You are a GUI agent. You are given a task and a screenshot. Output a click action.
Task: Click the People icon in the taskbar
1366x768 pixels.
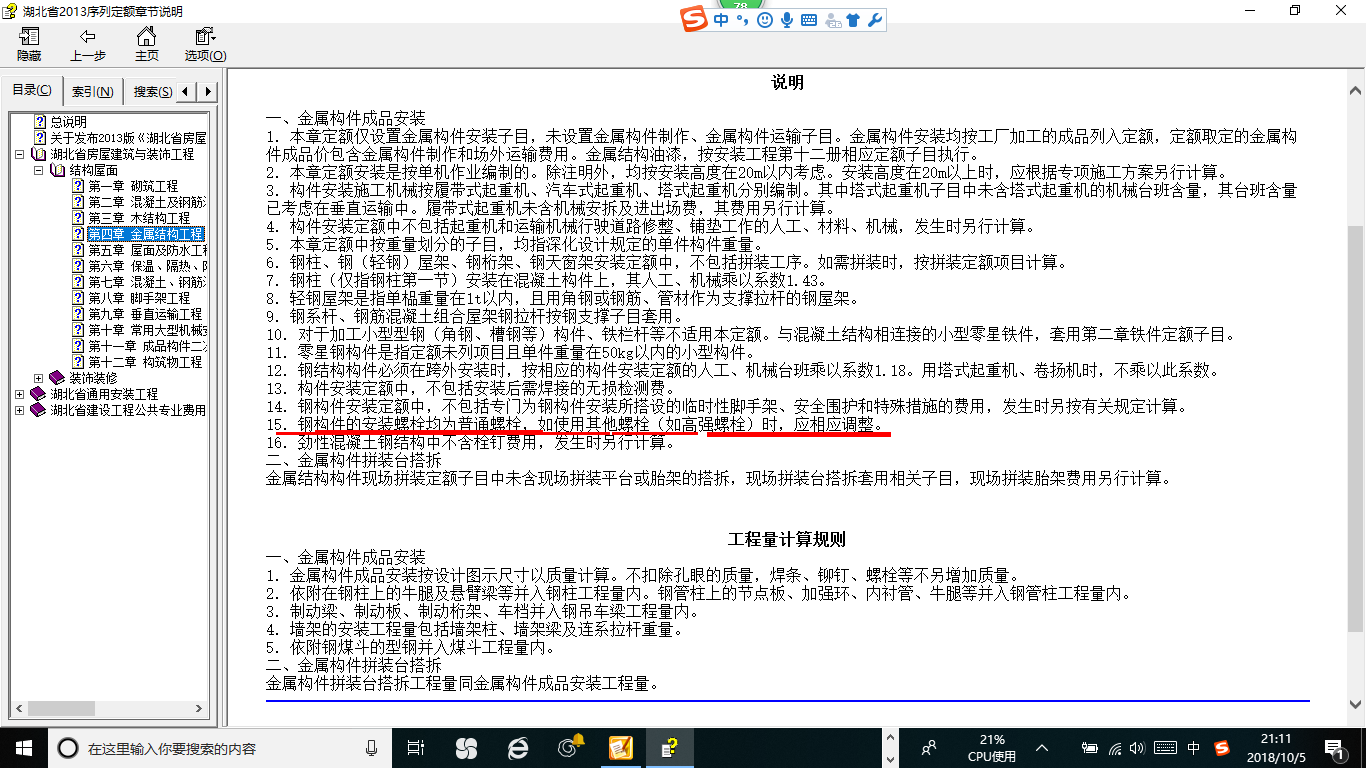pyautogui.click(x=929, y=748)
